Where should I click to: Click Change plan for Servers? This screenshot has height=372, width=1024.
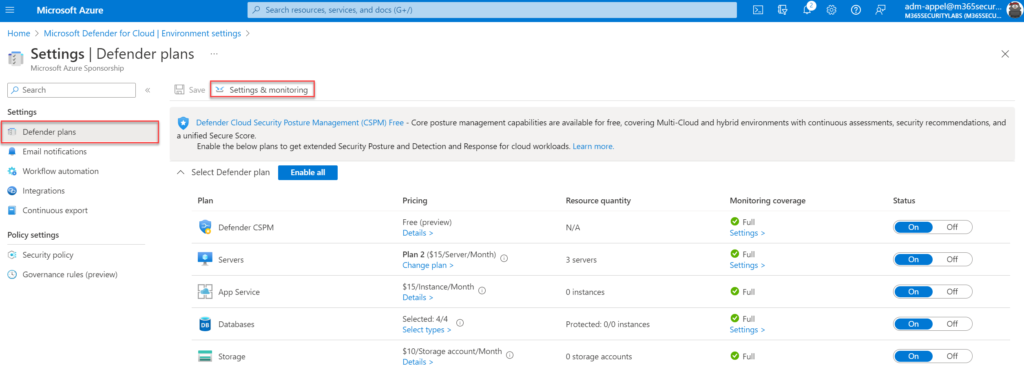point(428,266)
